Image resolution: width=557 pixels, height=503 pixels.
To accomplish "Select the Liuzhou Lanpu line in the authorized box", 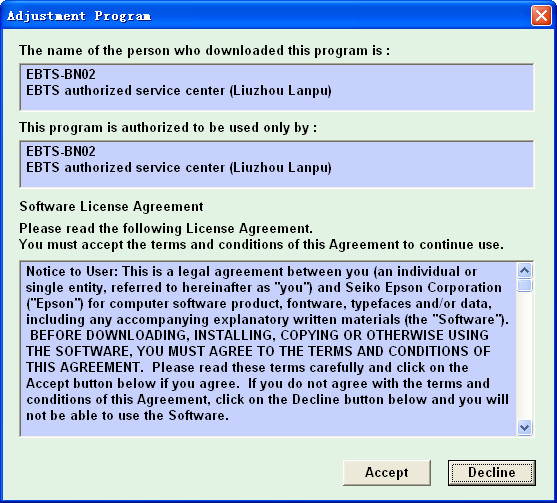I will [179, 168].
